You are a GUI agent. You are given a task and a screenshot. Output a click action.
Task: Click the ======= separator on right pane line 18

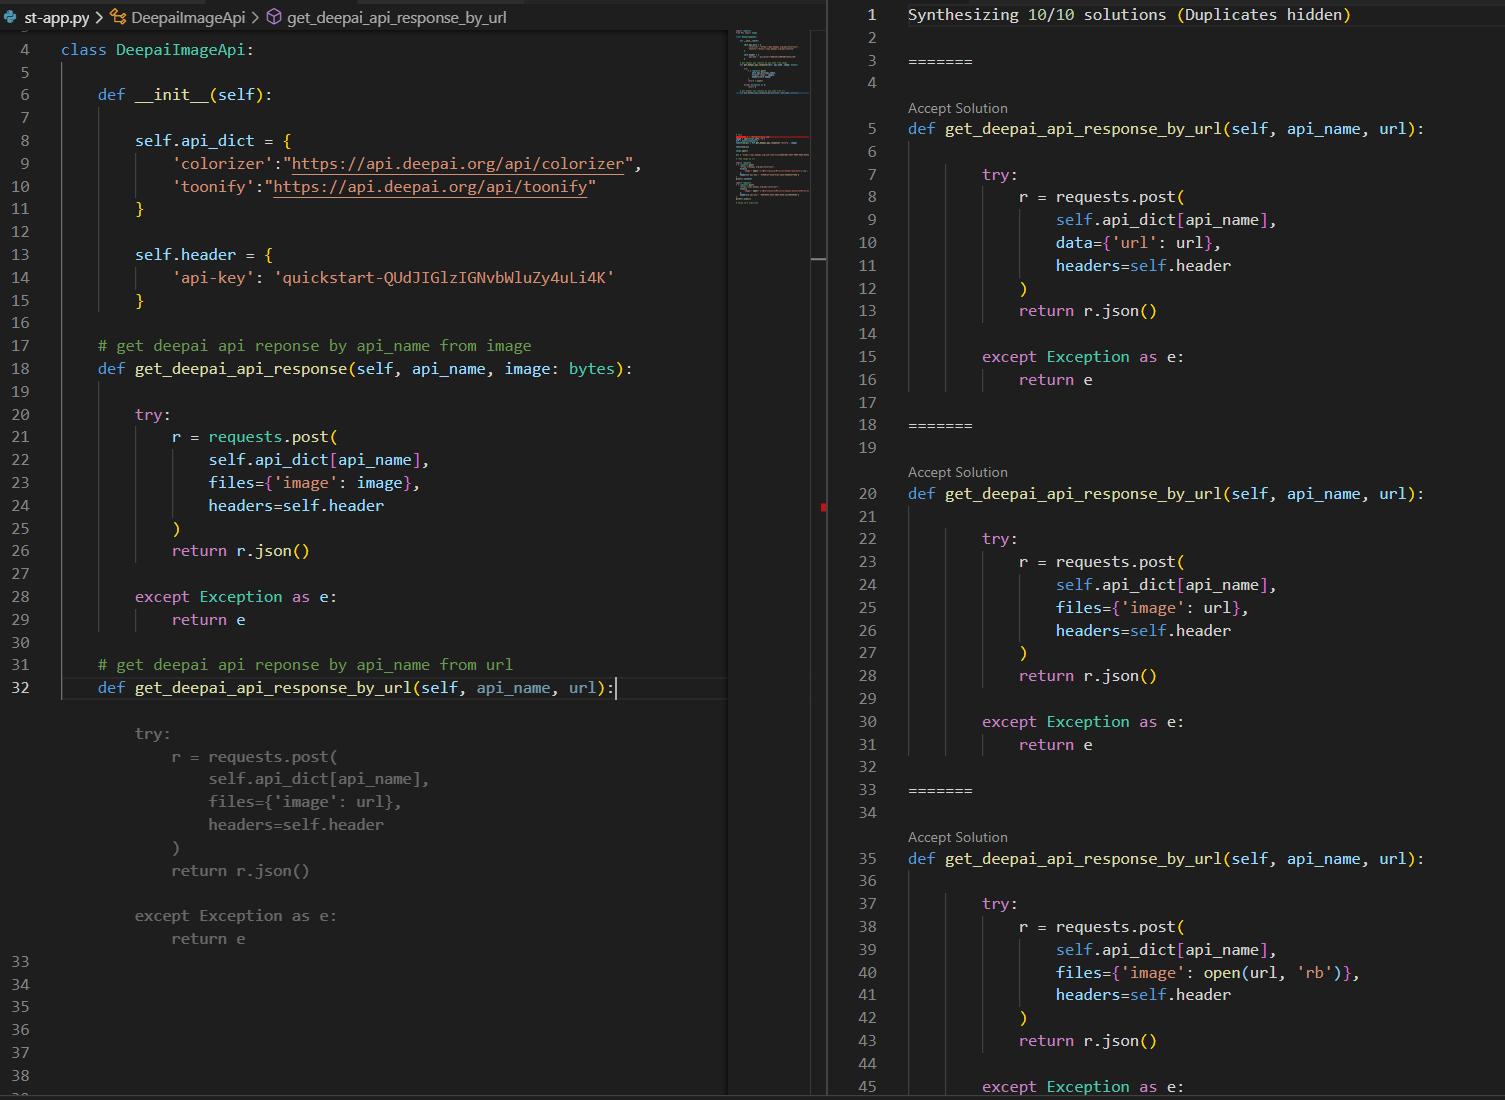coord(940,425)
